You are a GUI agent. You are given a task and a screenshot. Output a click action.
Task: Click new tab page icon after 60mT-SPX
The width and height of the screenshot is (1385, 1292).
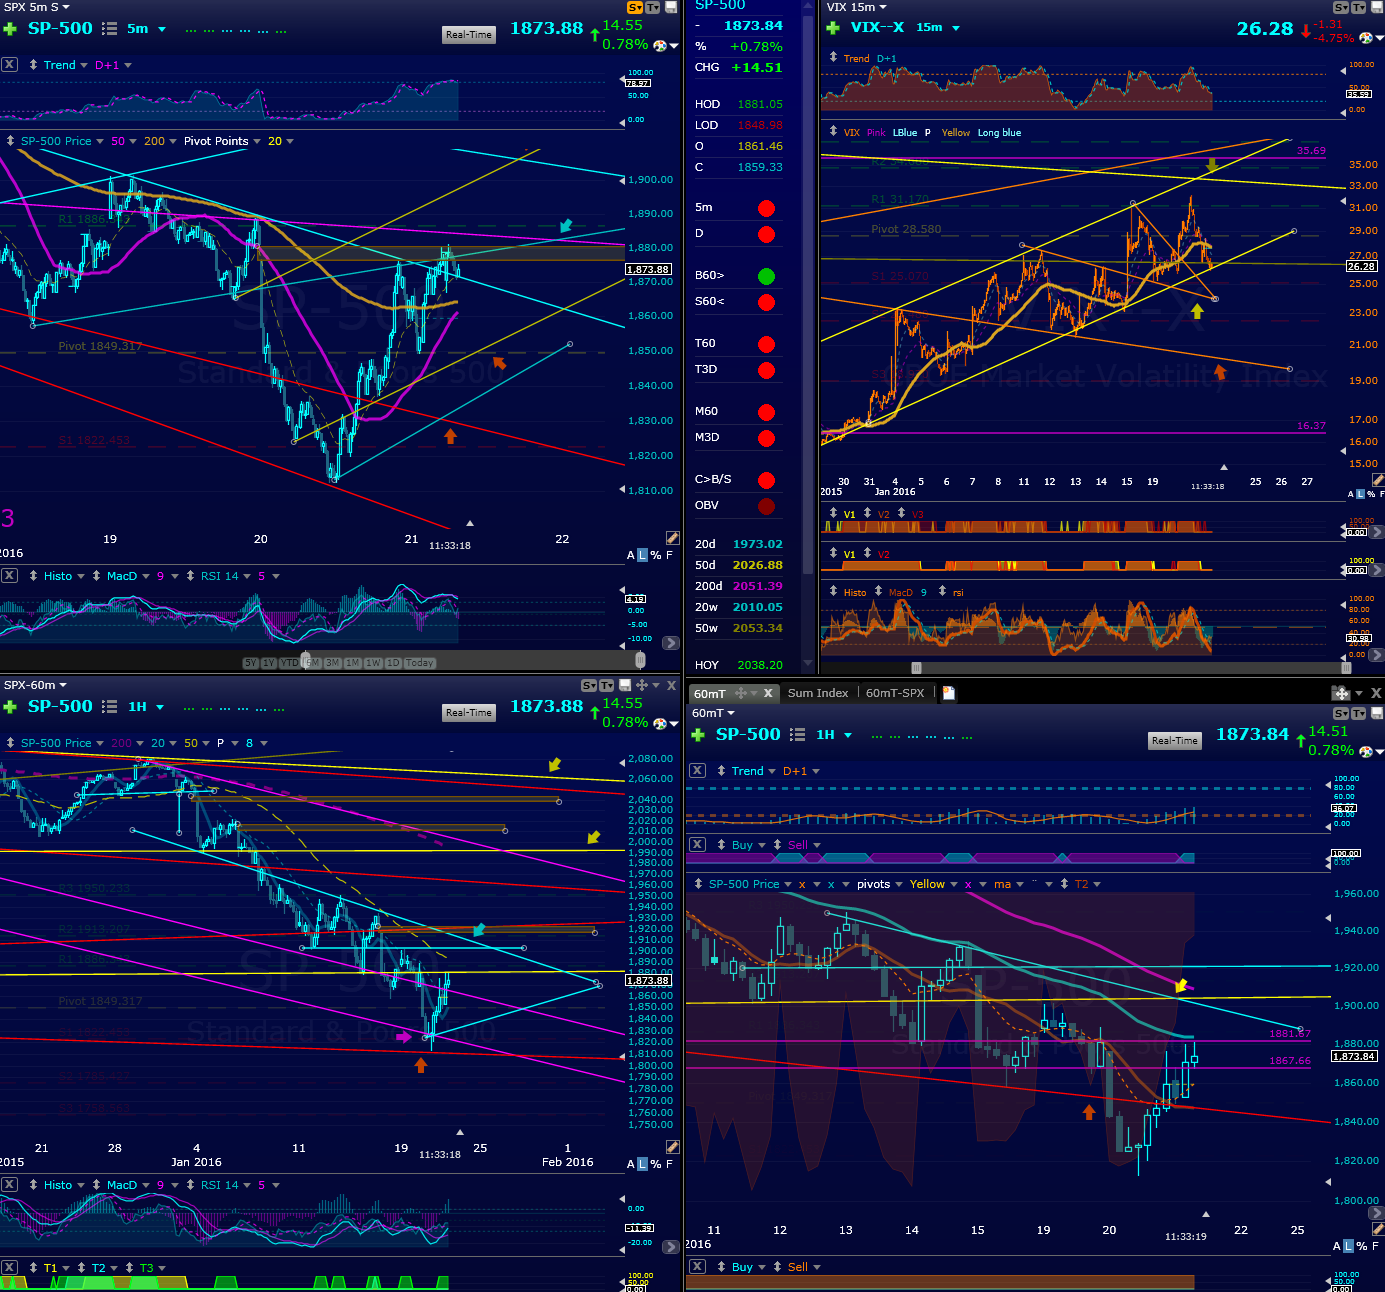click(949, 693)
